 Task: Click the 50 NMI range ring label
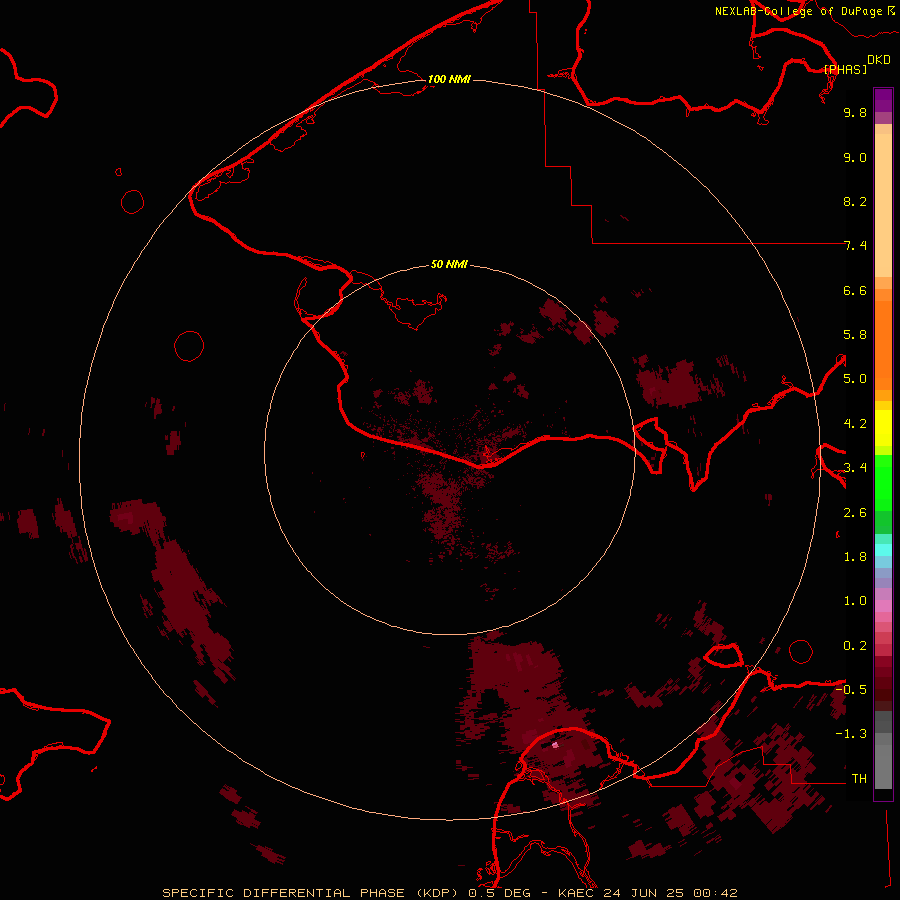point(449,264)
